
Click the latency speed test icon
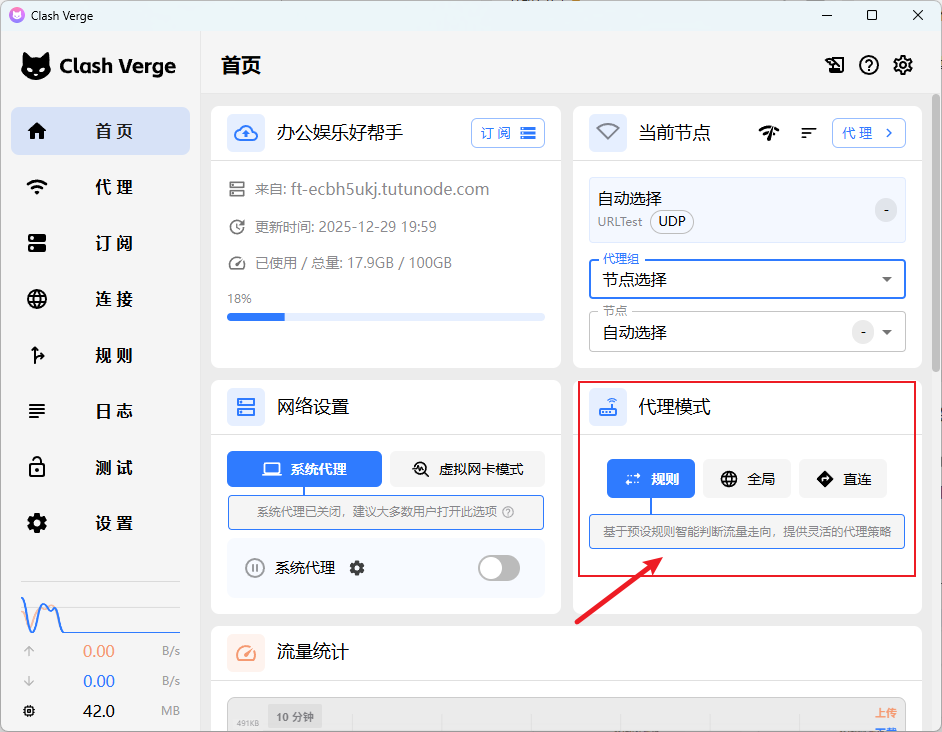coord(768,133)
